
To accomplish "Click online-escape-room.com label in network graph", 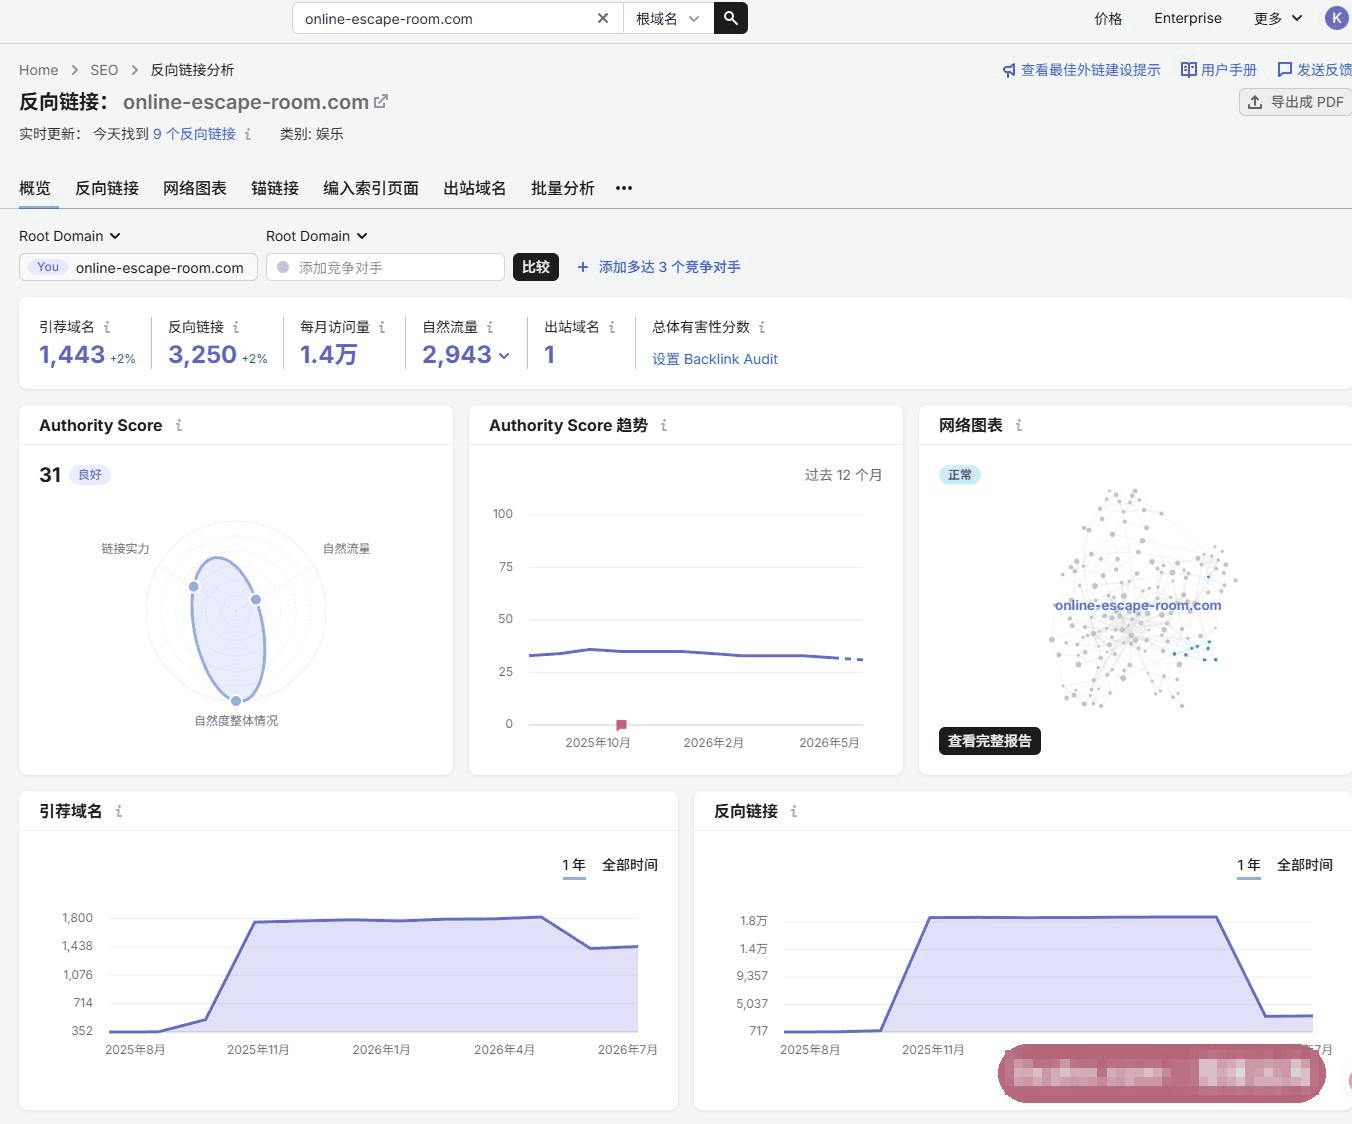I will tap(1138, 605).
